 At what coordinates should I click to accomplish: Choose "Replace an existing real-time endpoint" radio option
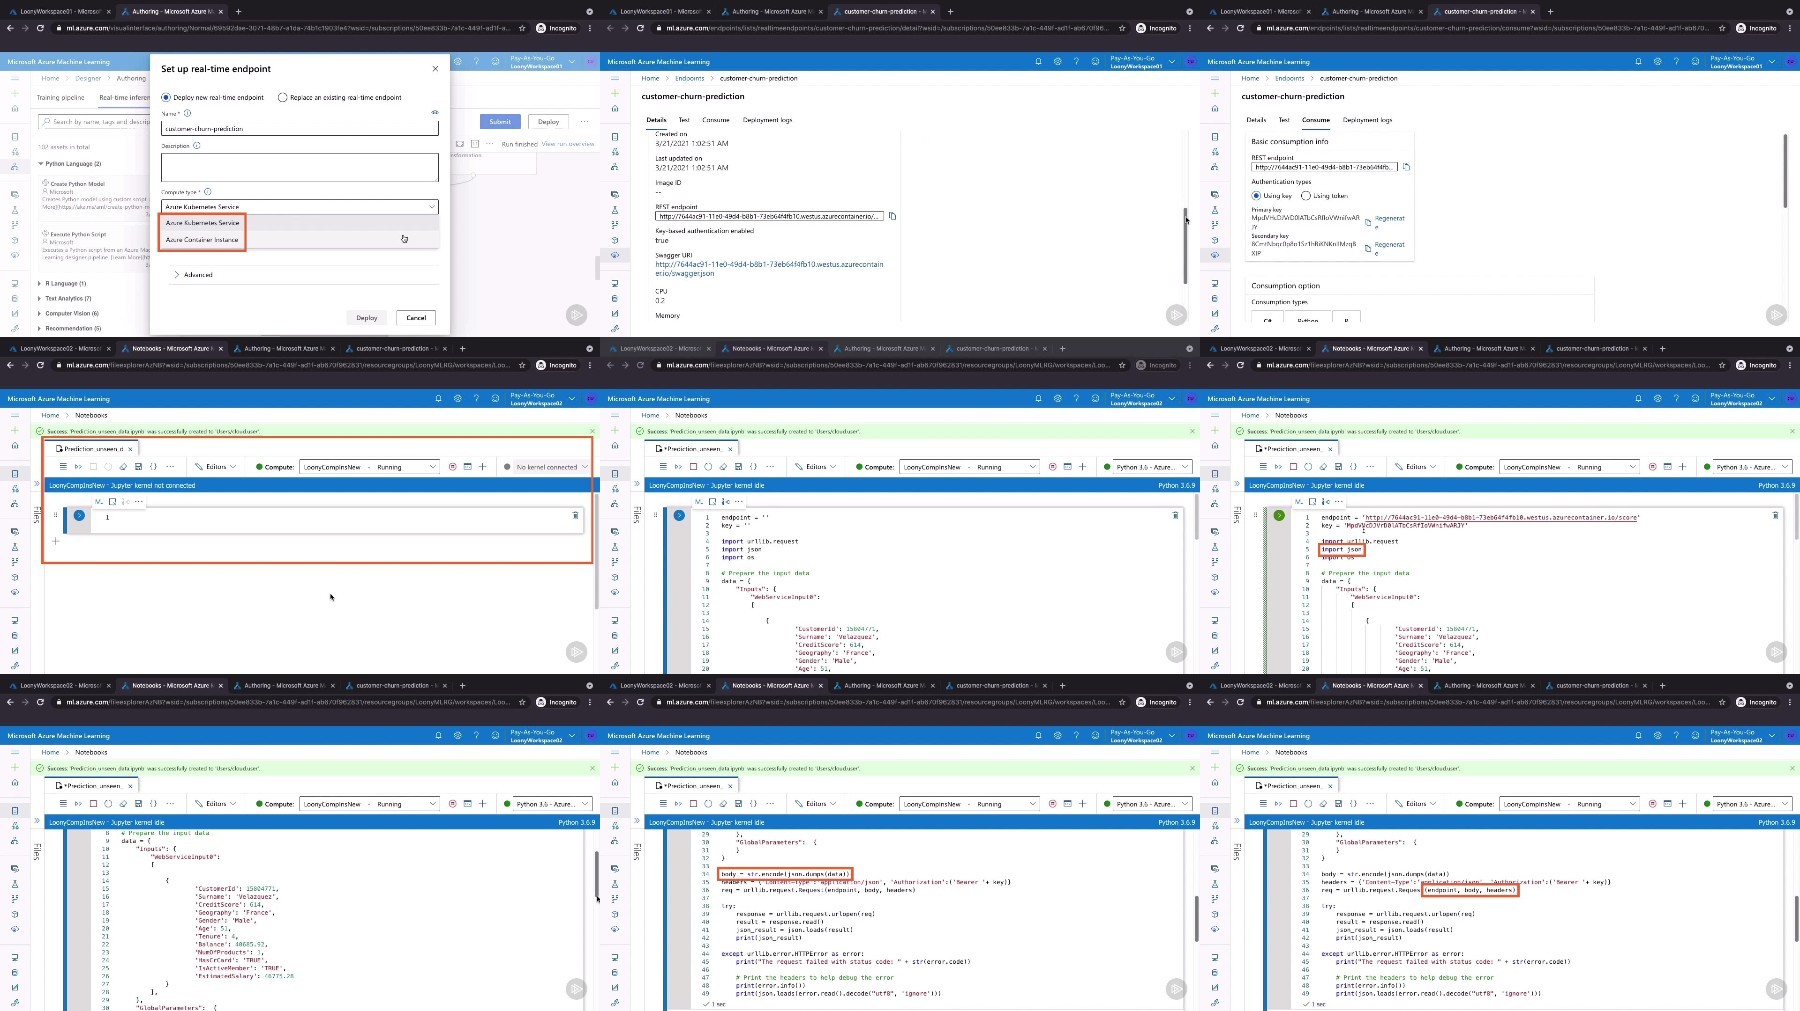[282, 97]
